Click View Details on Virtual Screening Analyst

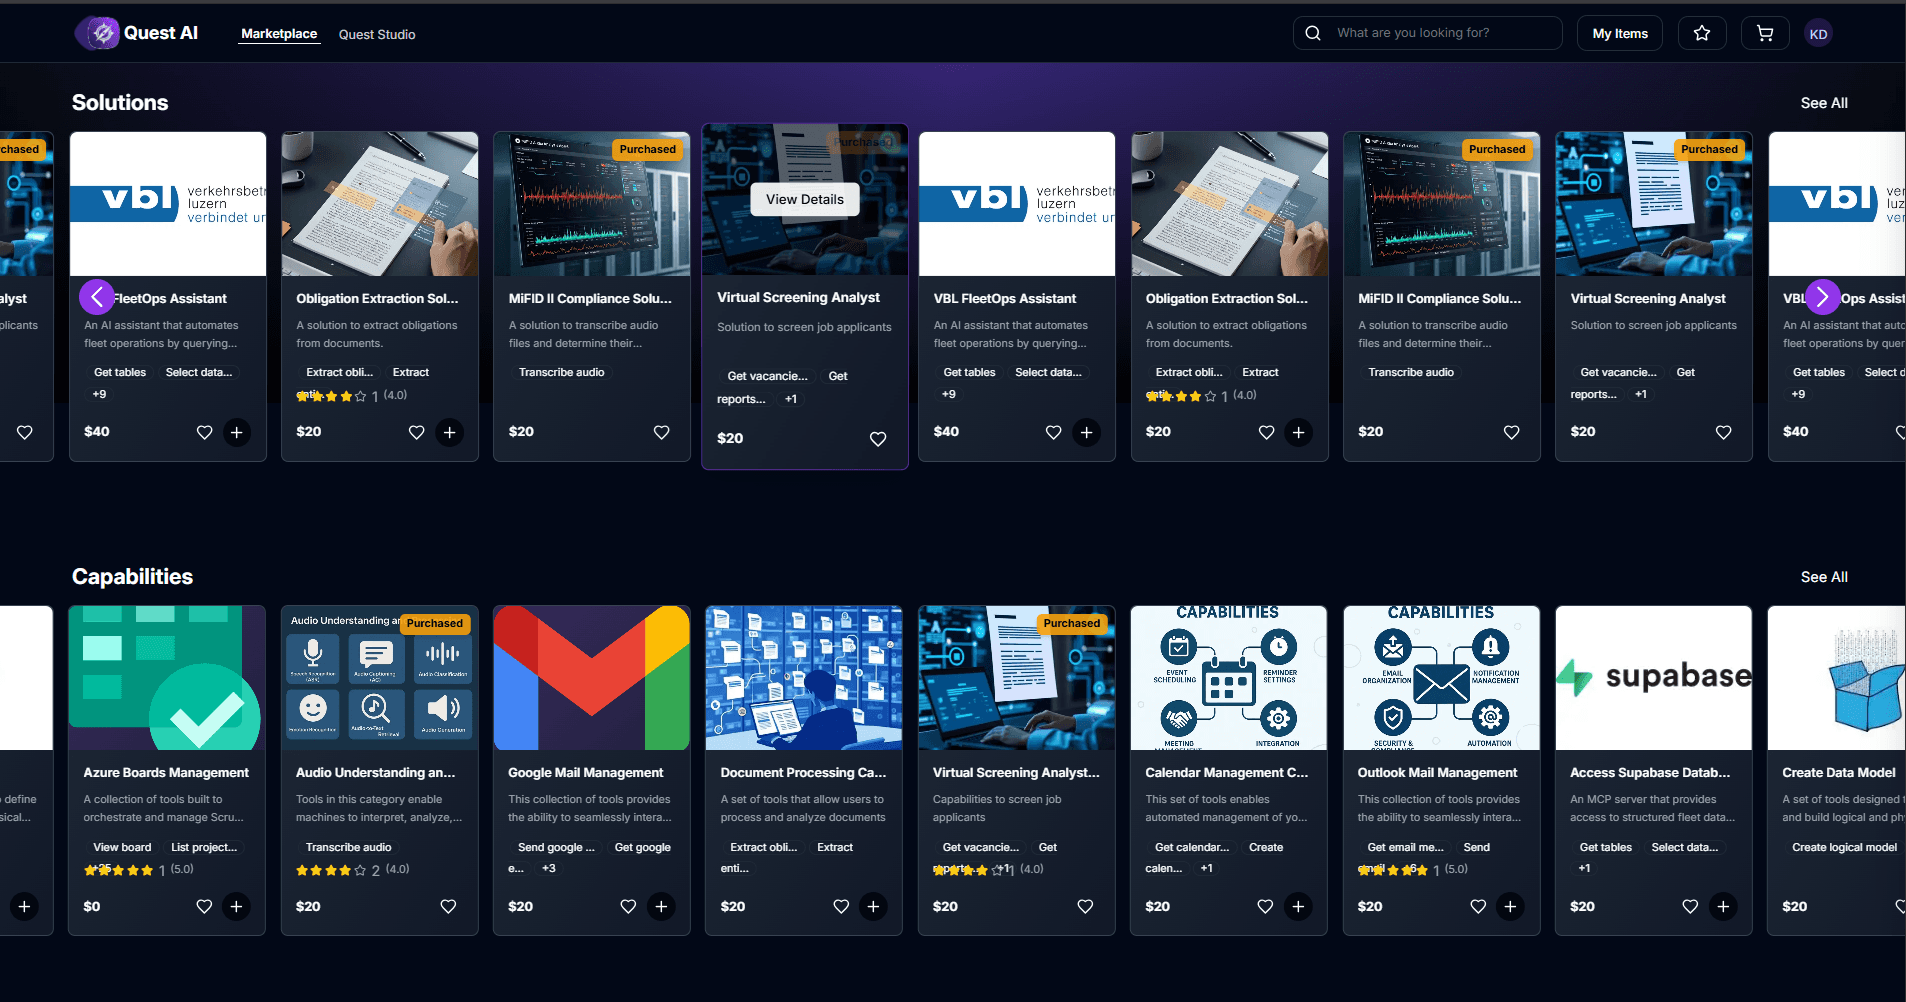[805, 199]
